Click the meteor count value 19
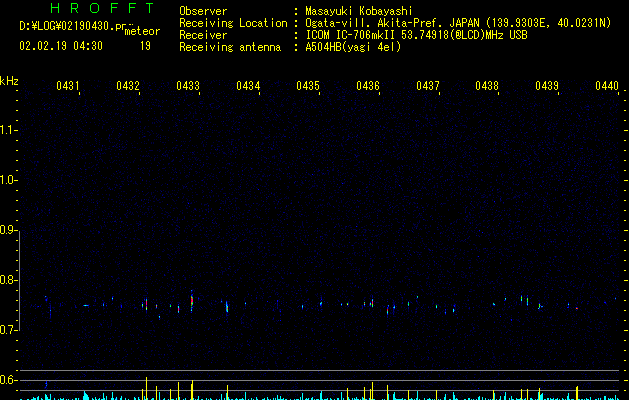The height and width of the screenshot is (400, 629). [x=145, y=46]
